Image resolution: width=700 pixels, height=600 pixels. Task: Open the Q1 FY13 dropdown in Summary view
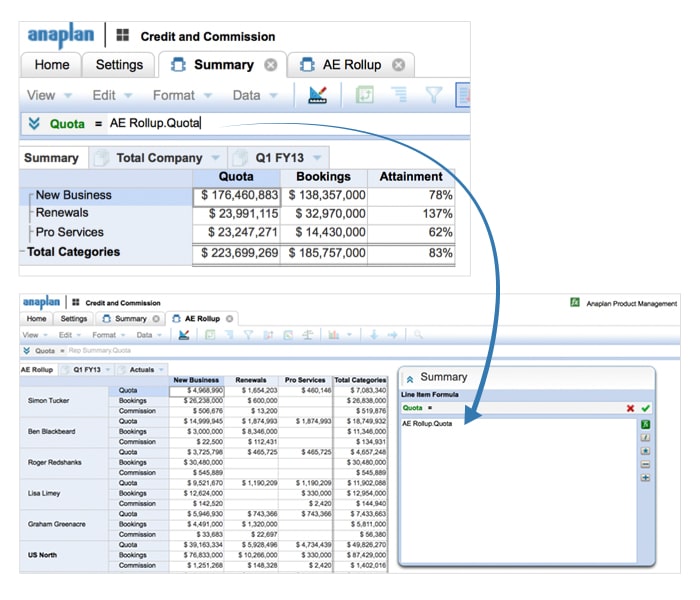click(317, 158)
